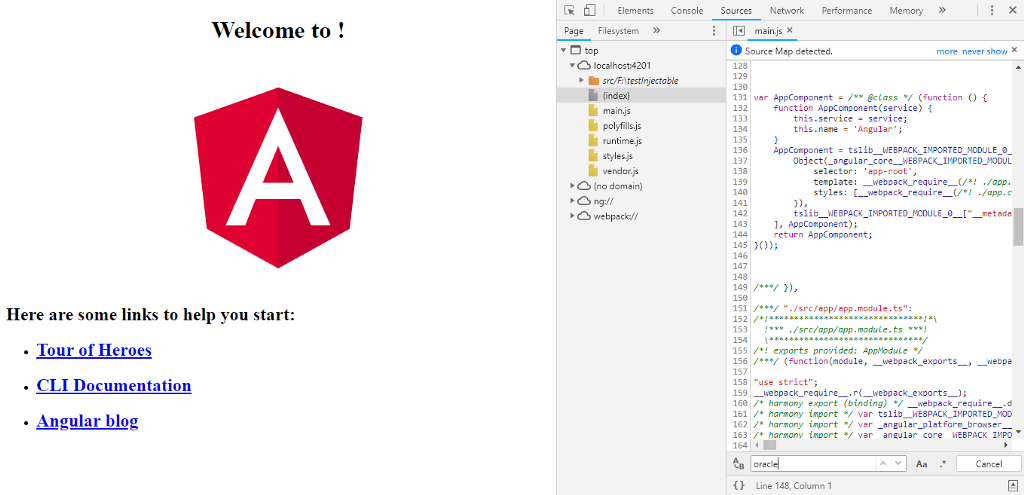Click the code editor's scroll-down arrow
Viewport: 1024px width, 495px height.
[1018, 431]
